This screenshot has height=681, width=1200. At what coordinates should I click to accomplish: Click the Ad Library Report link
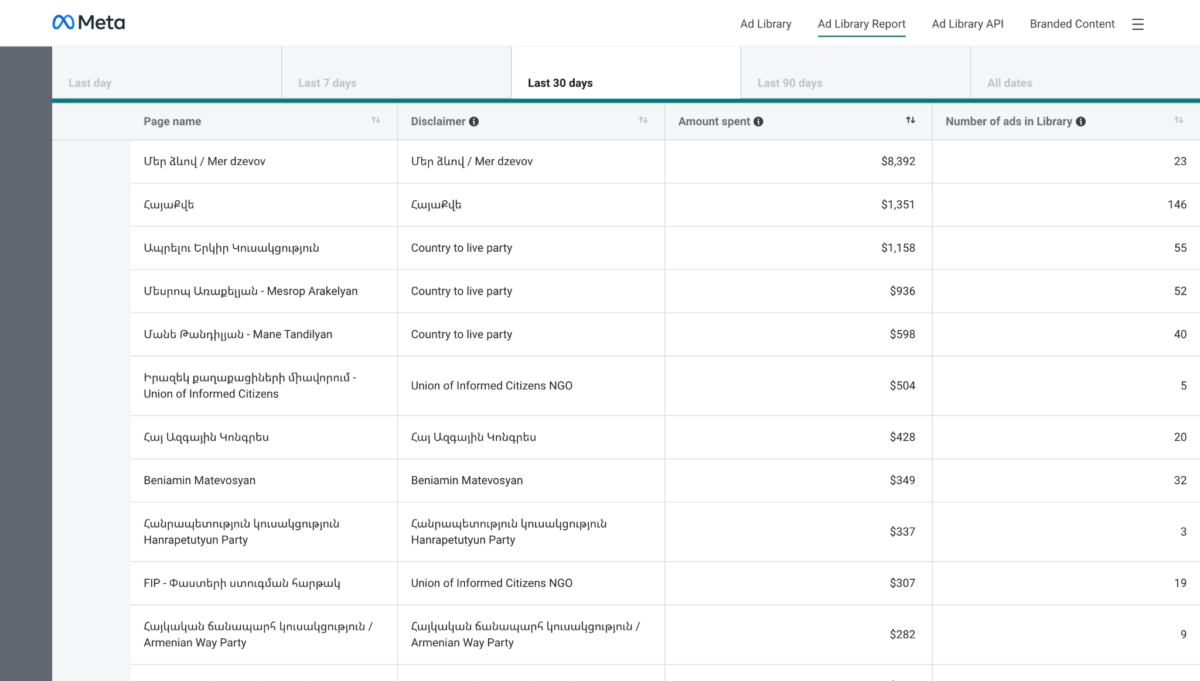click(x=861, y=24)
